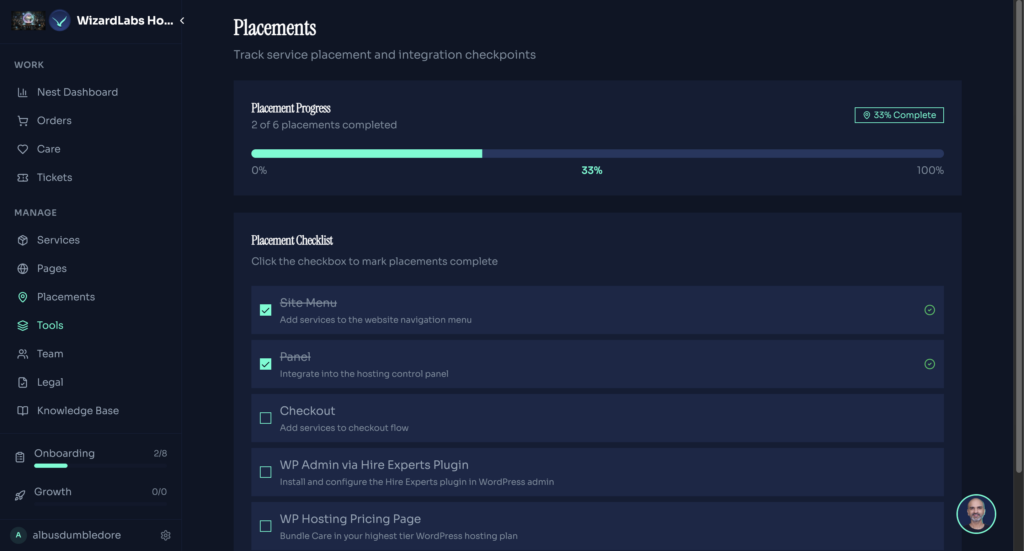Click the 33% Complete badge
This screenshot has width=1024, height=551.
pyautogui.click(x=899, y=115)
